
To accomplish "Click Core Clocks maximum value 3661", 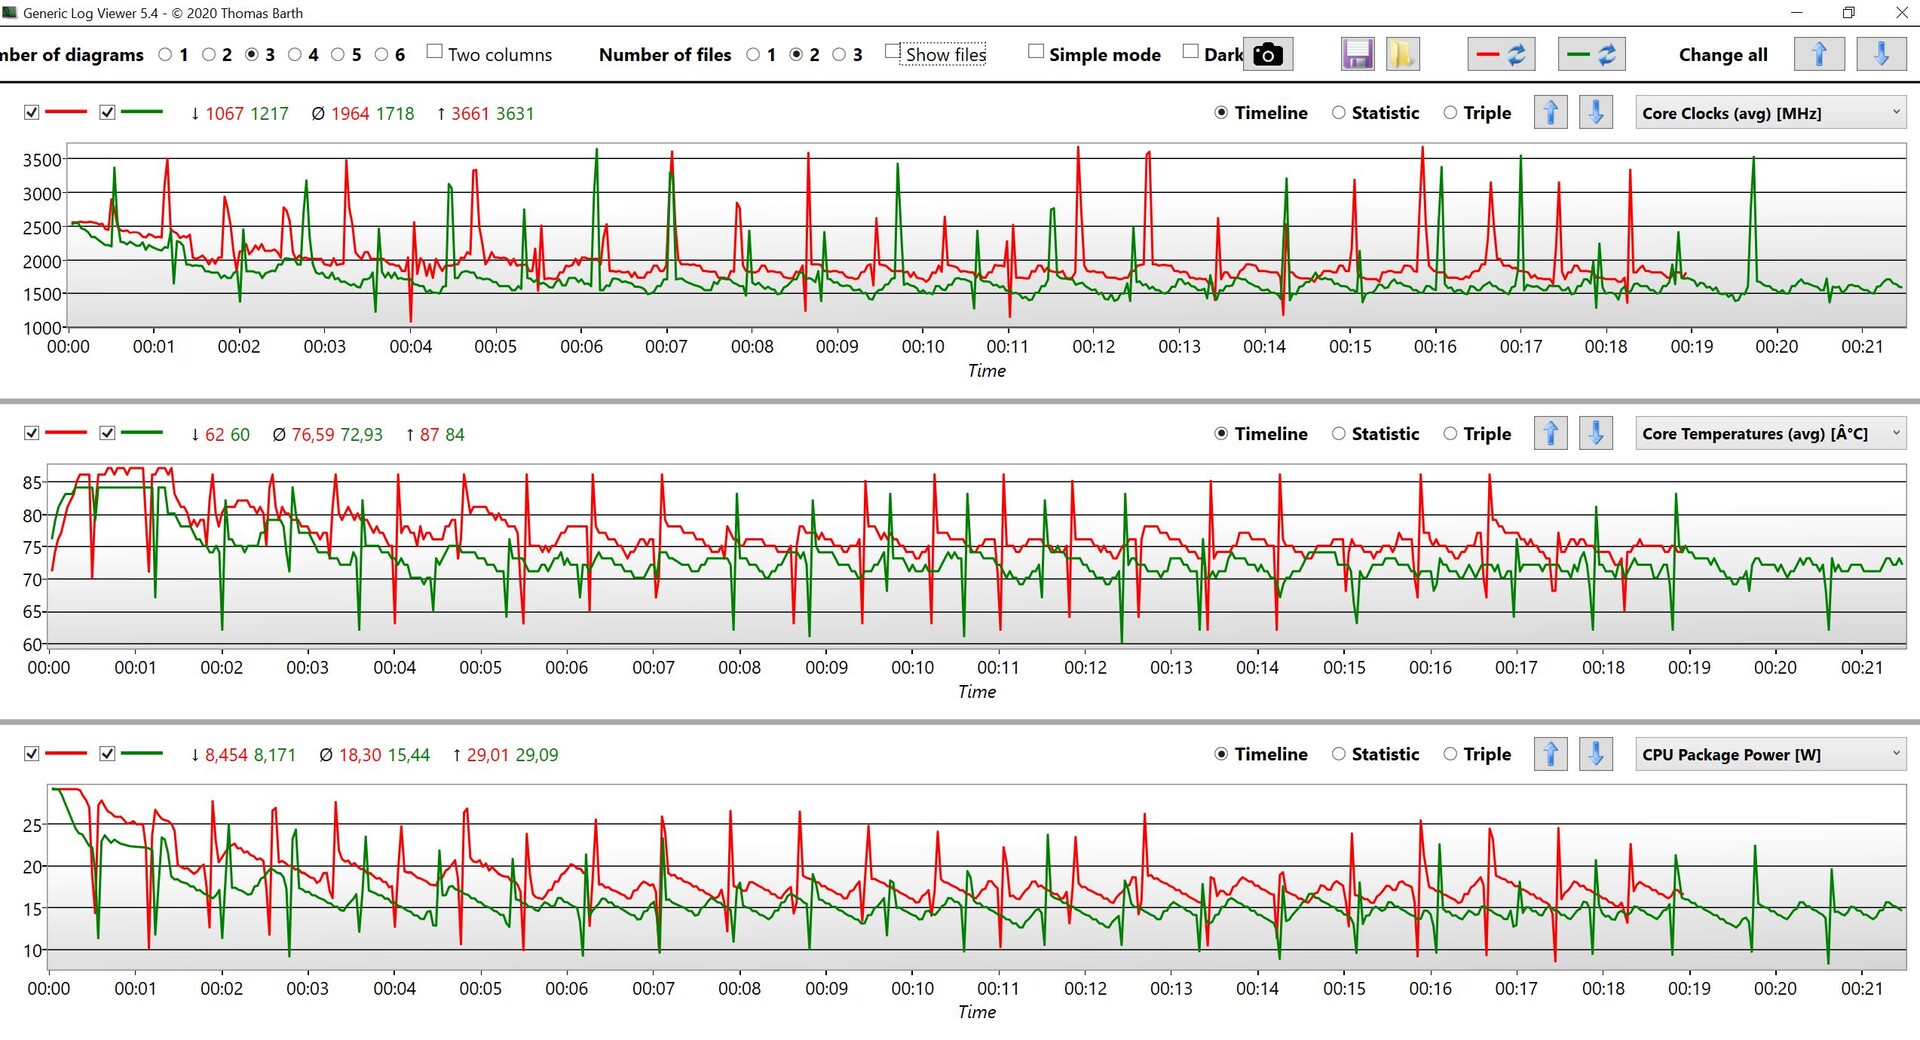I will coord(470,114).
